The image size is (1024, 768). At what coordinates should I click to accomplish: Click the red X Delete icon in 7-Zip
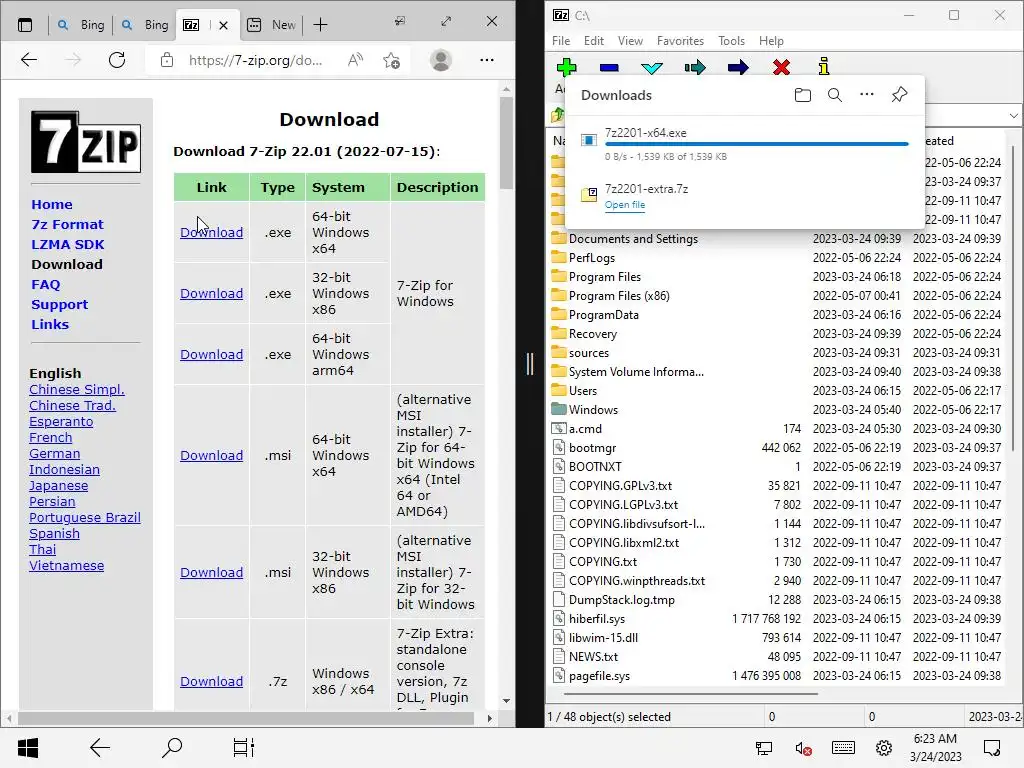pyautogui.click(x=781, y=67)
